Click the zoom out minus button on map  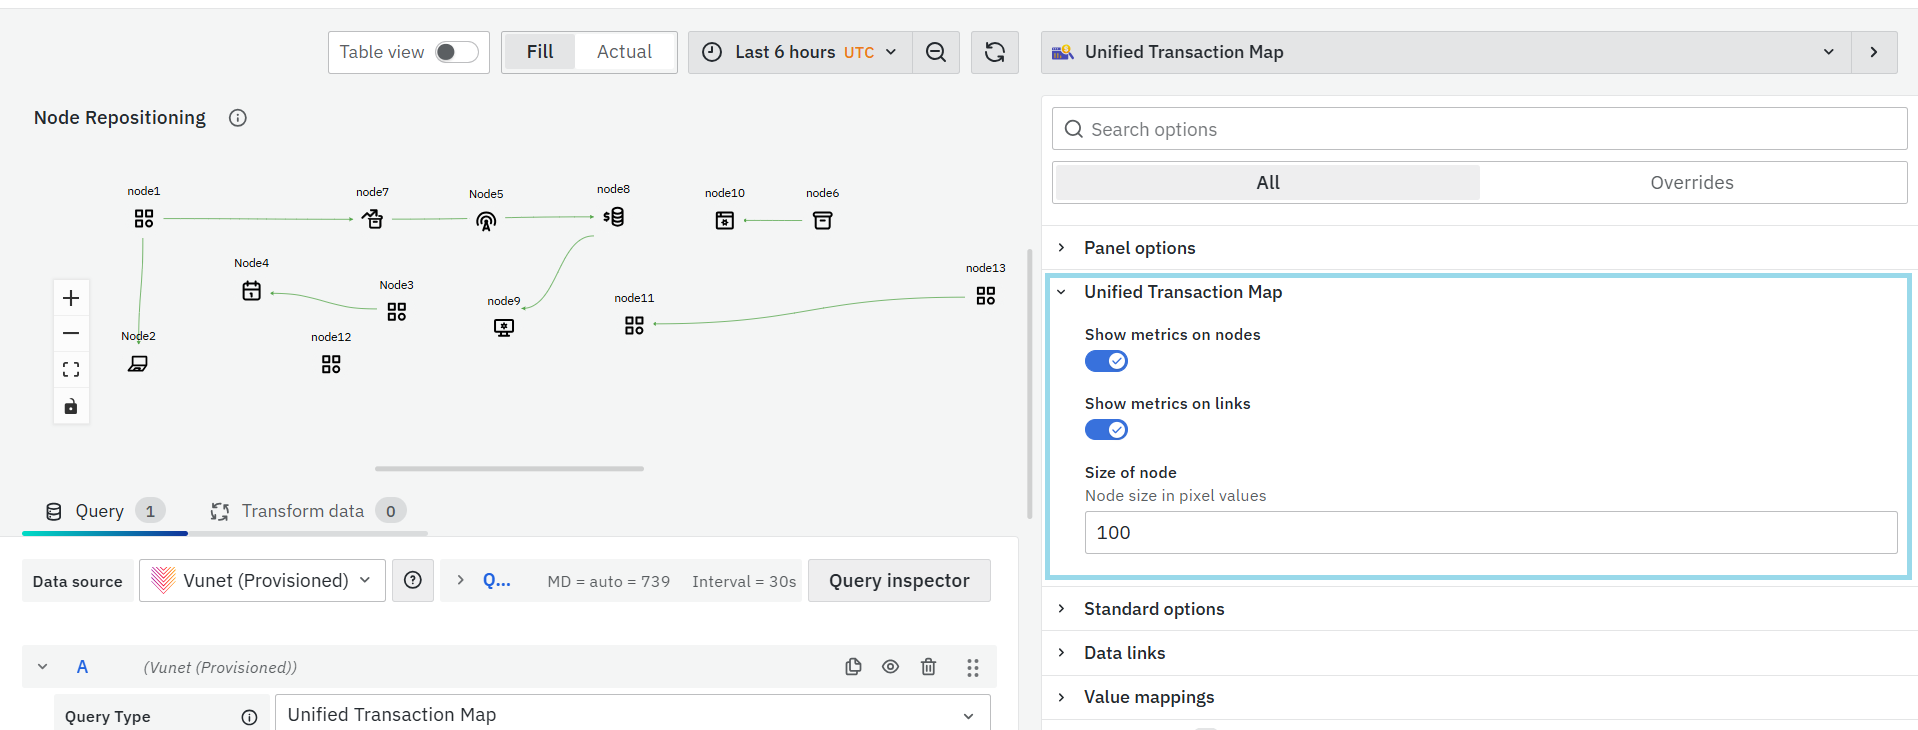[x=71, y=334]
